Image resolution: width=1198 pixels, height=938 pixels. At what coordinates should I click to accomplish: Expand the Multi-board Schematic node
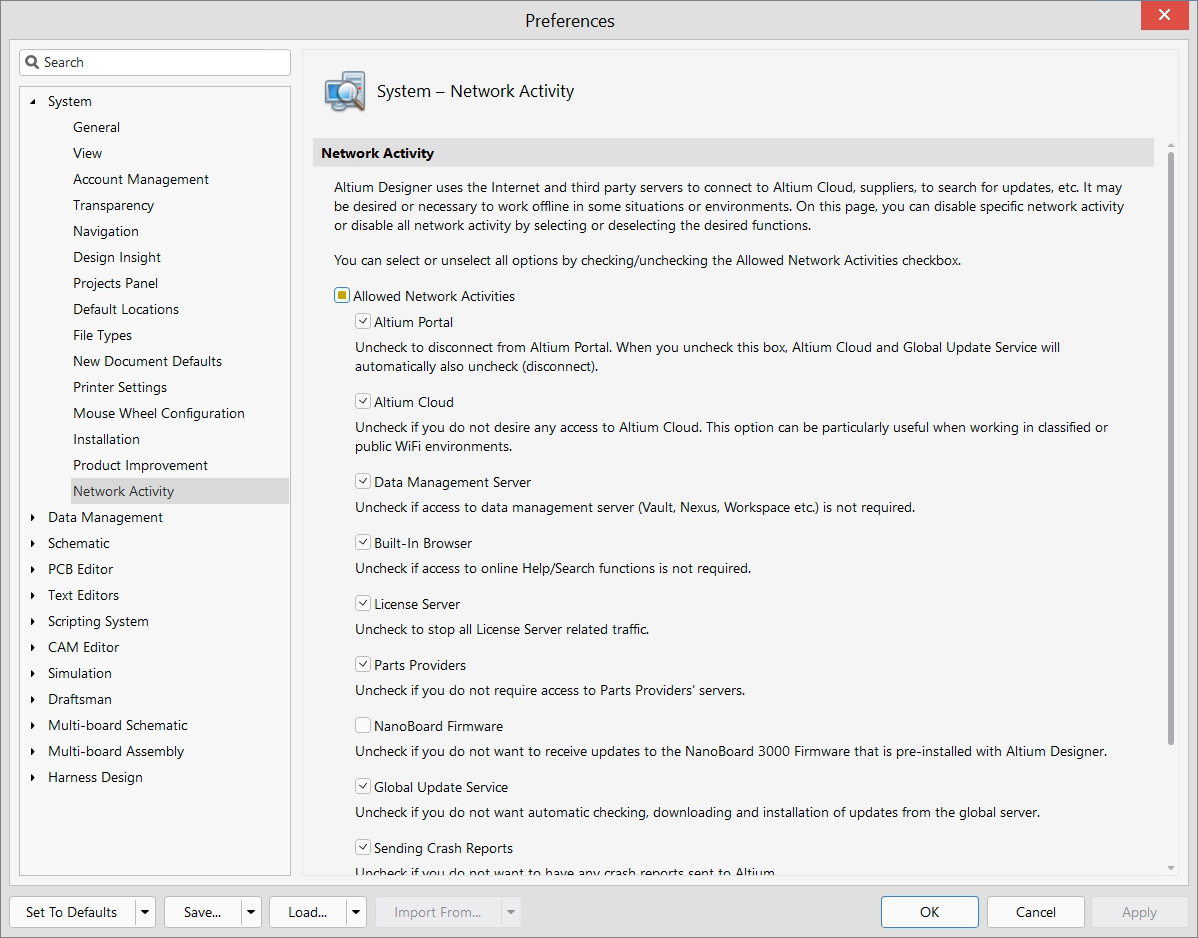coord(33,725)
